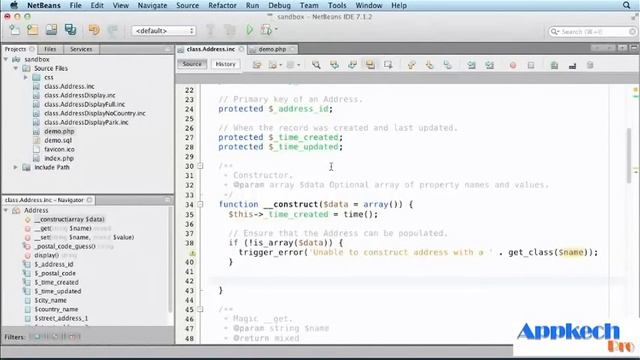Click Find Previous Occurrence icon
This screenshot has height=360, width=640.
coord(334,65)
